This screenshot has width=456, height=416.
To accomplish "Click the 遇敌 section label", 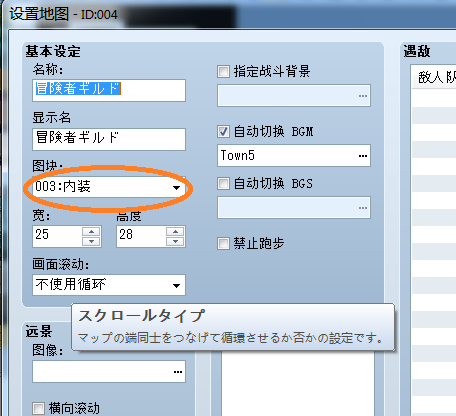I will (x=417, y=52).
